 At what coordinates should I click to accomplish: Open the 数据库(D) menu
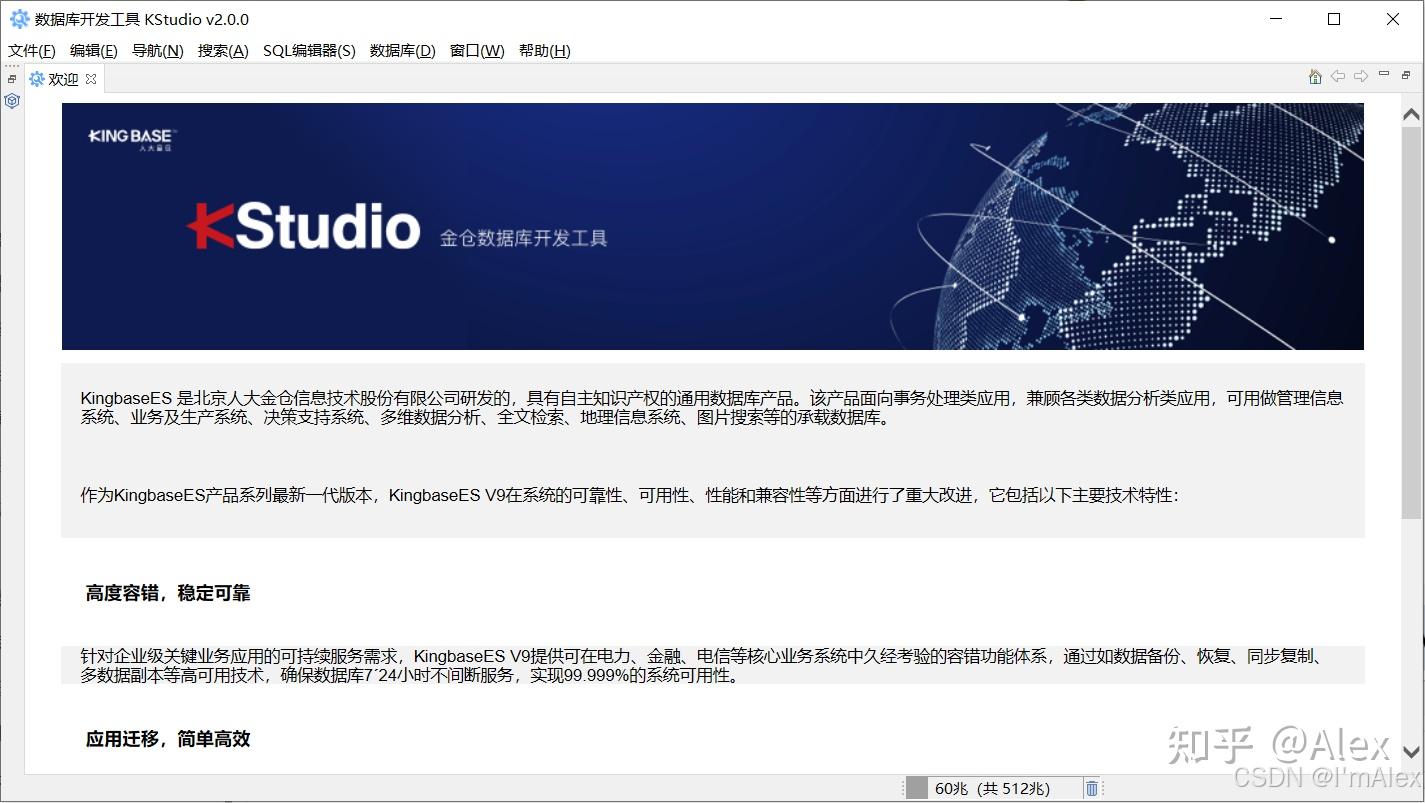click(x=401, y=51)
